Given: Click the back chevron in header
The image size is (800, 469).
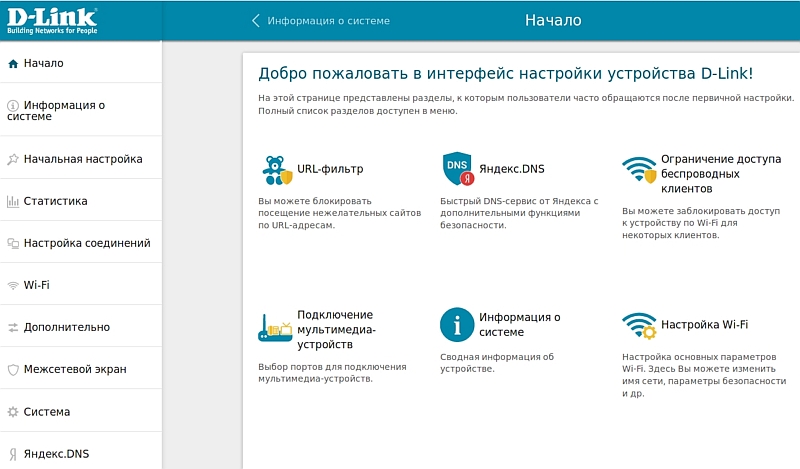Looking at the screenshot, I should coord(256,21).
